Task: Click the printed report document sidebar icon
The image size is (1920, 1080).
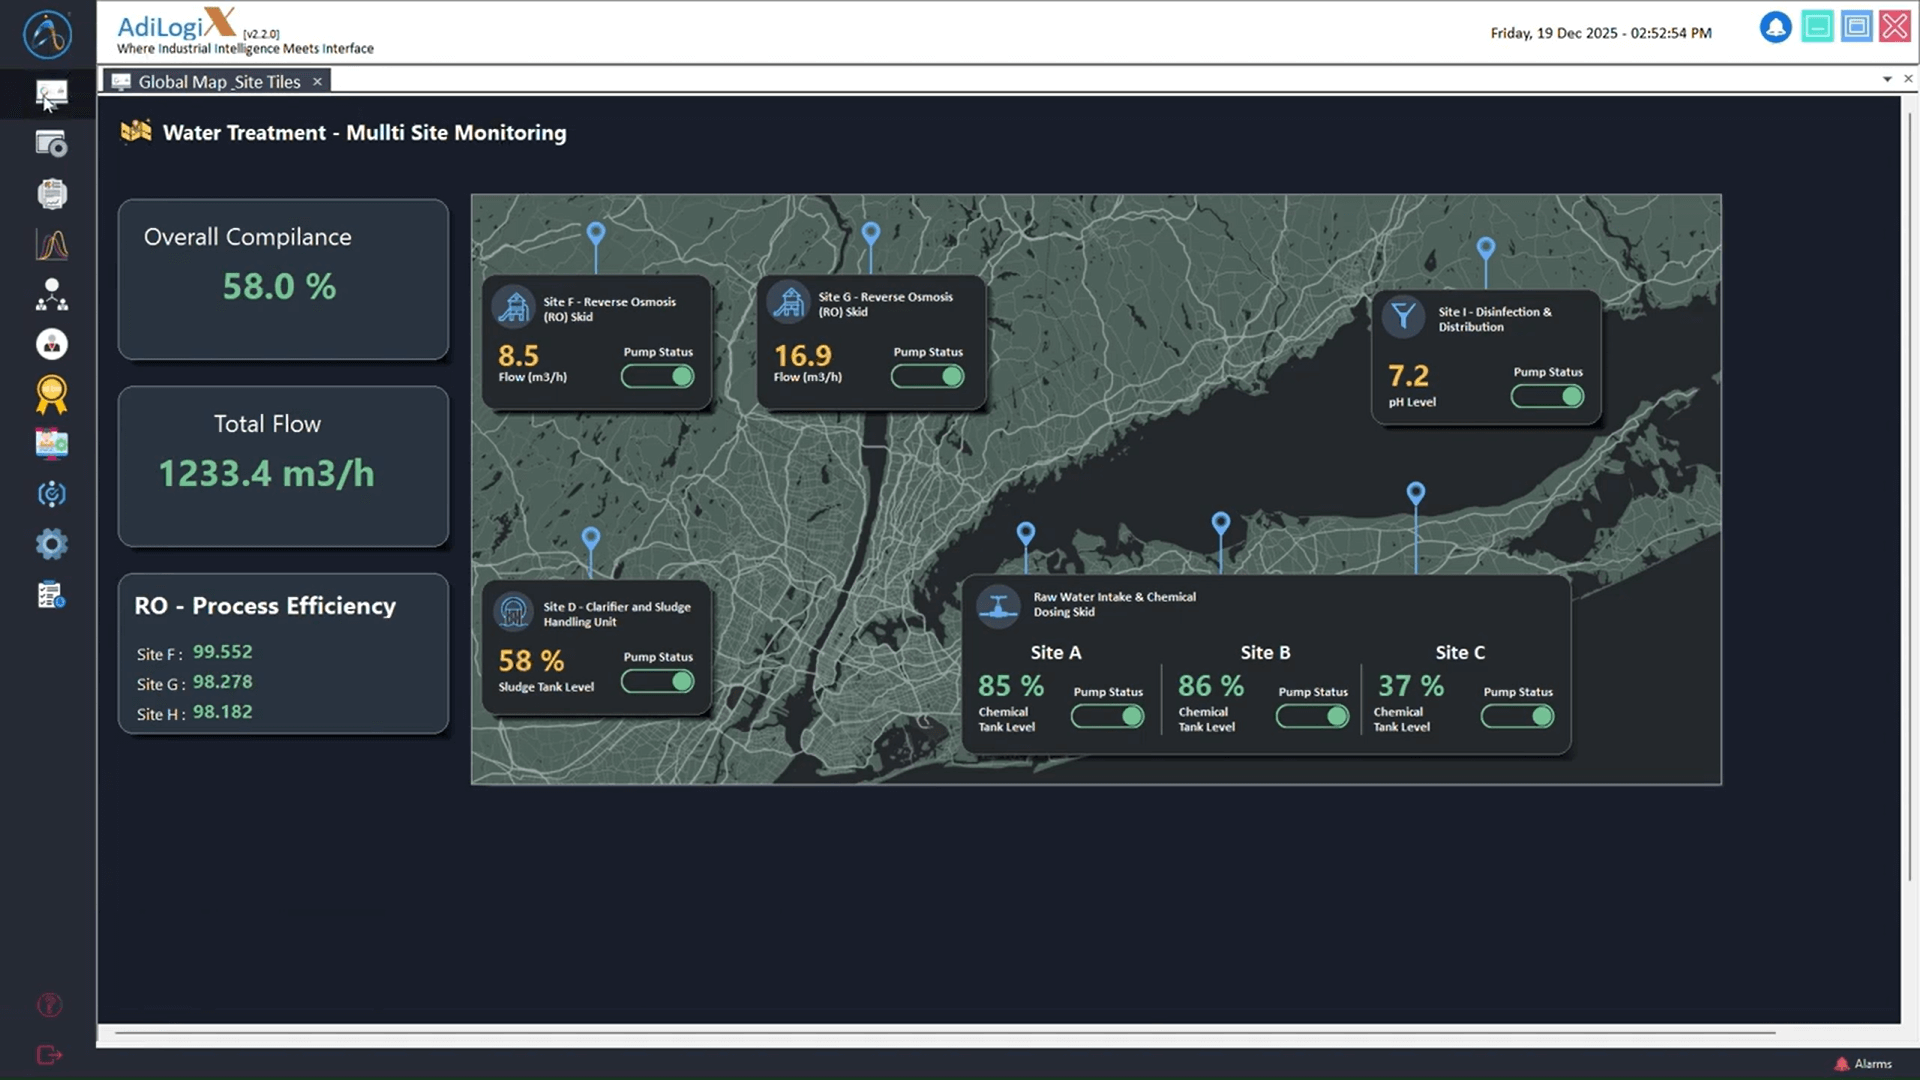Action: 51,194
